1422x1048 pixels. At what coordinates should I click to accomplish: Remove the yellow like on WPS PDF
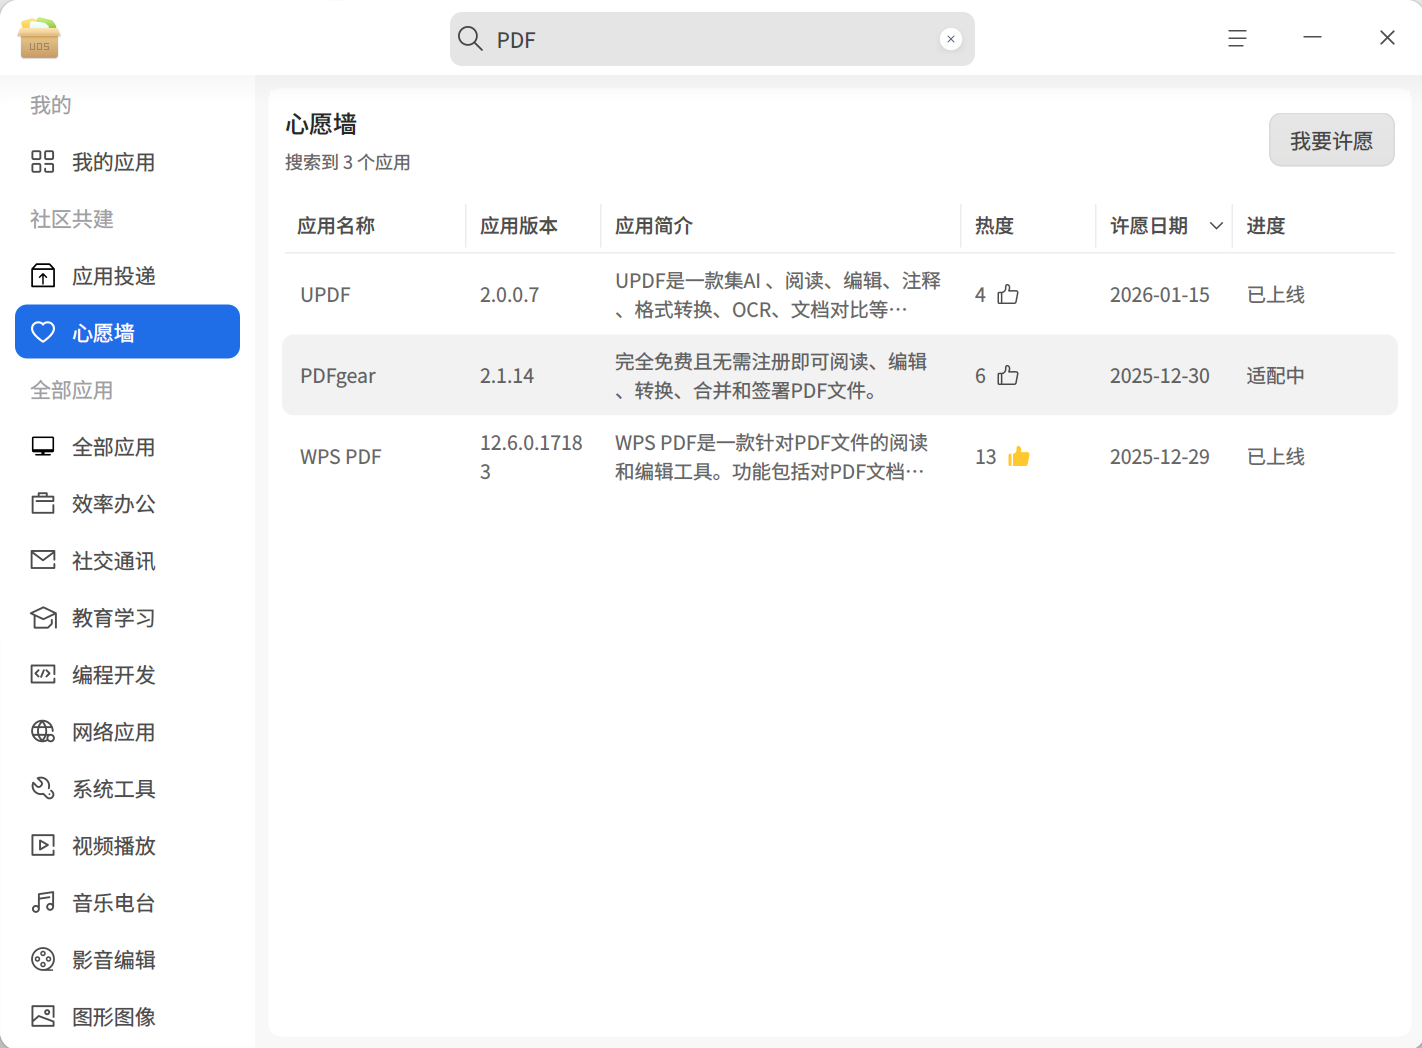pyautogui.click(x=1019, y=456)
